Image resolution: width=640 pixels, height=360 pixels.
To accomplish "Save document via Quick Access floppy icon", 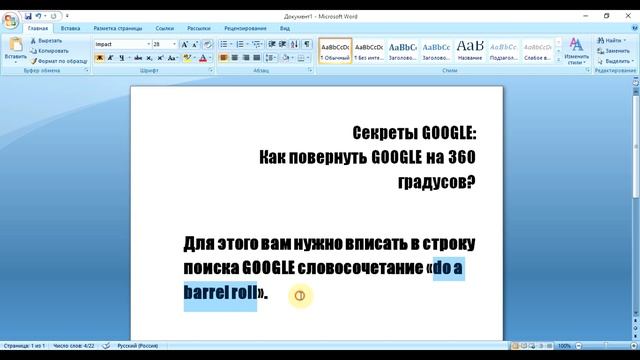I will pyautogui.click(x=28, y=16).
